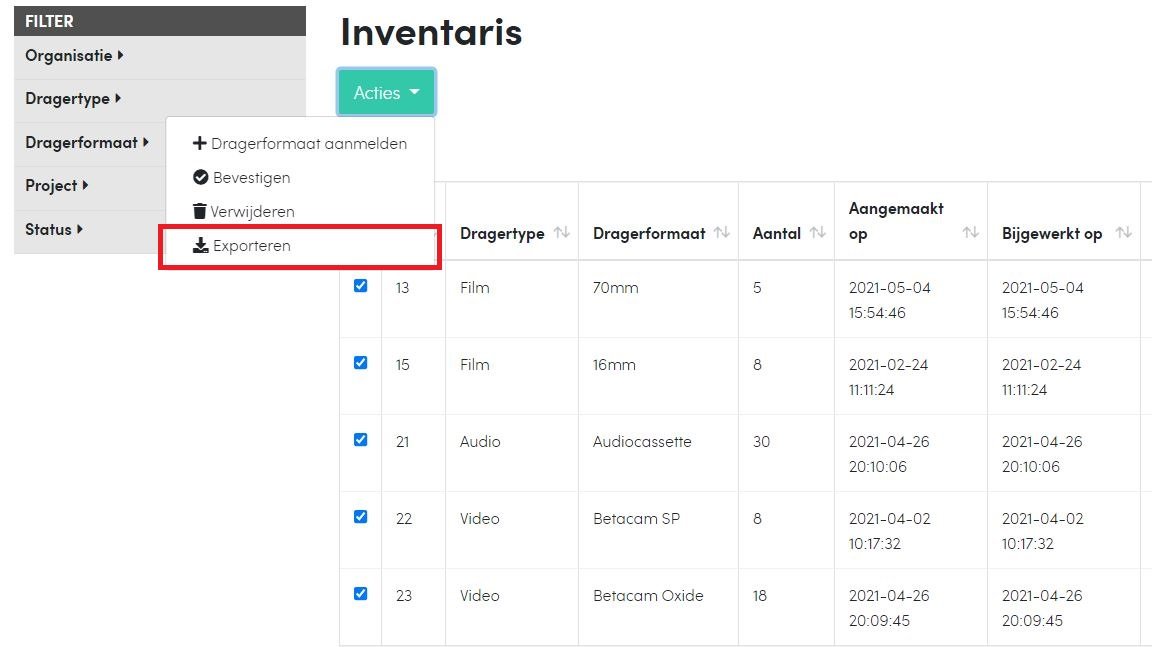The image size is (1152, 647).
Task: Expand the Project filter
Action: [57, 186]
